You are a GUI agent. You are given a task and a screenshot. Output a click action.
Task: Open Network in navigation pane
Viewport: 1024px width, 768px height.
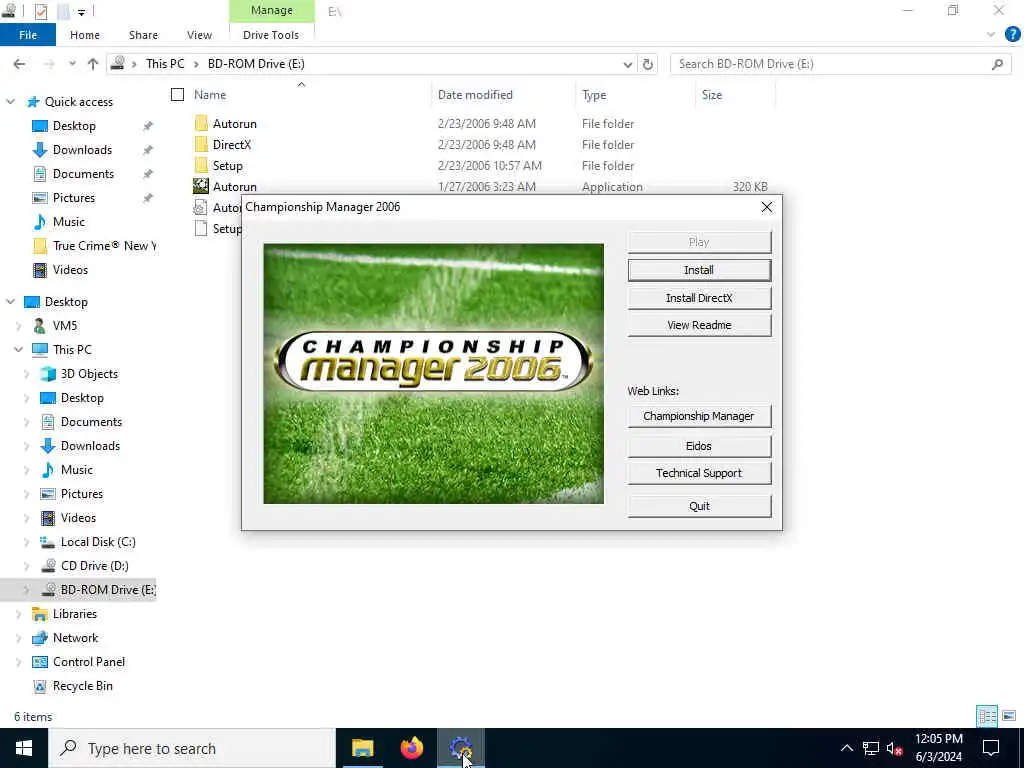pos(76,638)
